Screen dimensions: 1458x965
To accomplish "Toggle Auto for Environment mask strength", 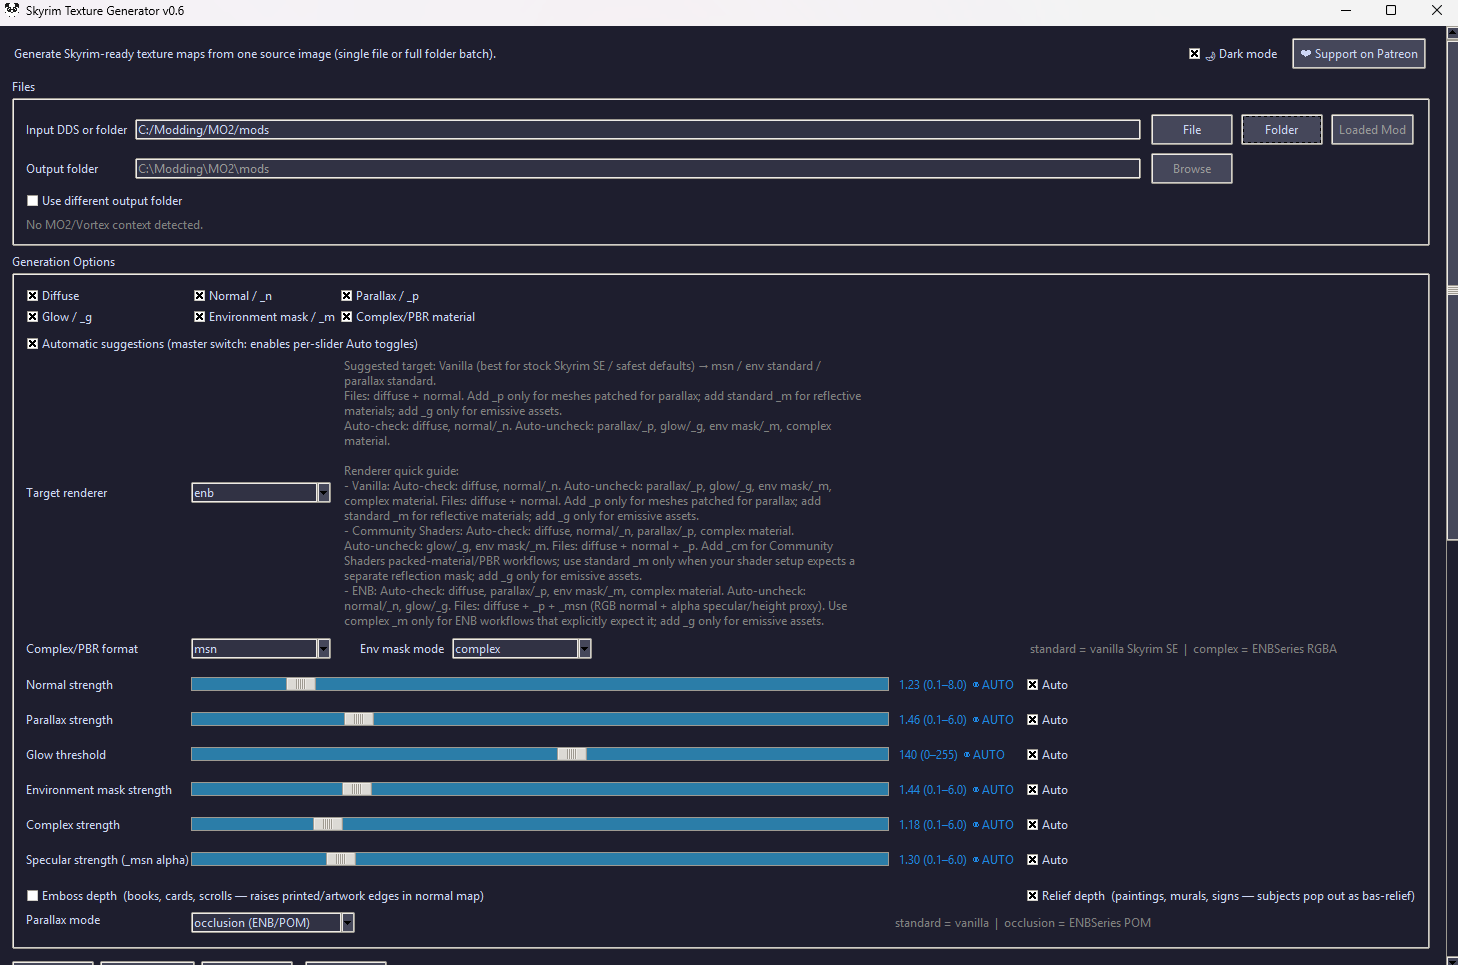I will [x=1033, y=790].
